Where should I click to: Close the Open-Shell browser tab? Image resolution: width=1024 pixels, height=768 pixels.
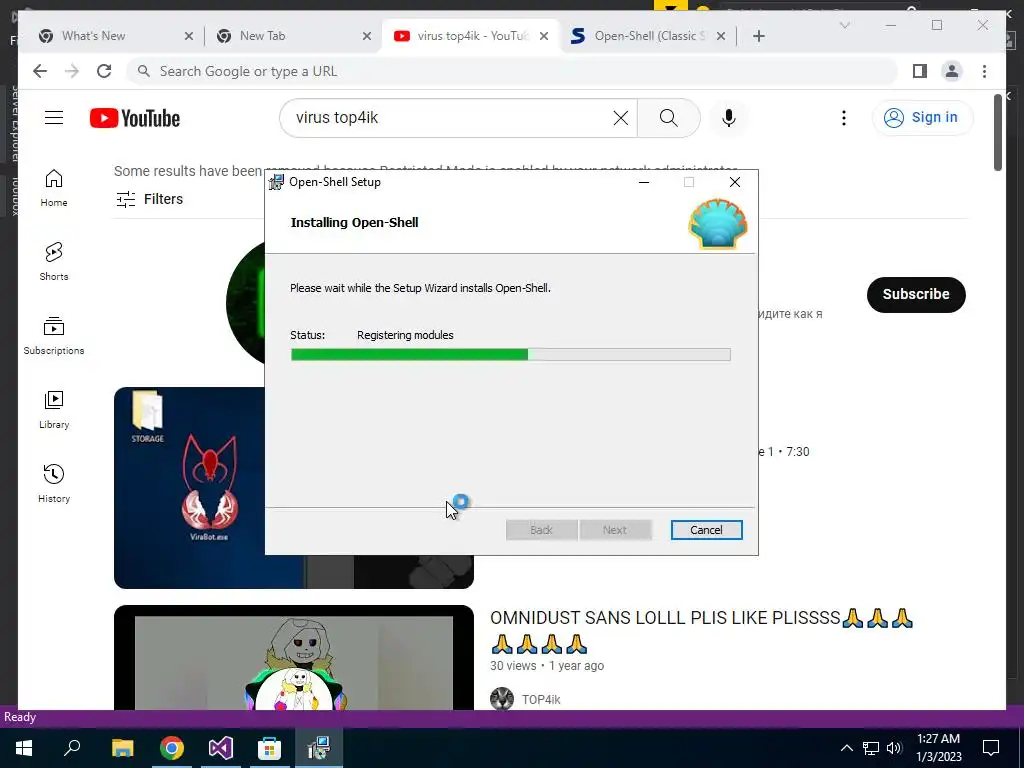(x=721, y=36)
